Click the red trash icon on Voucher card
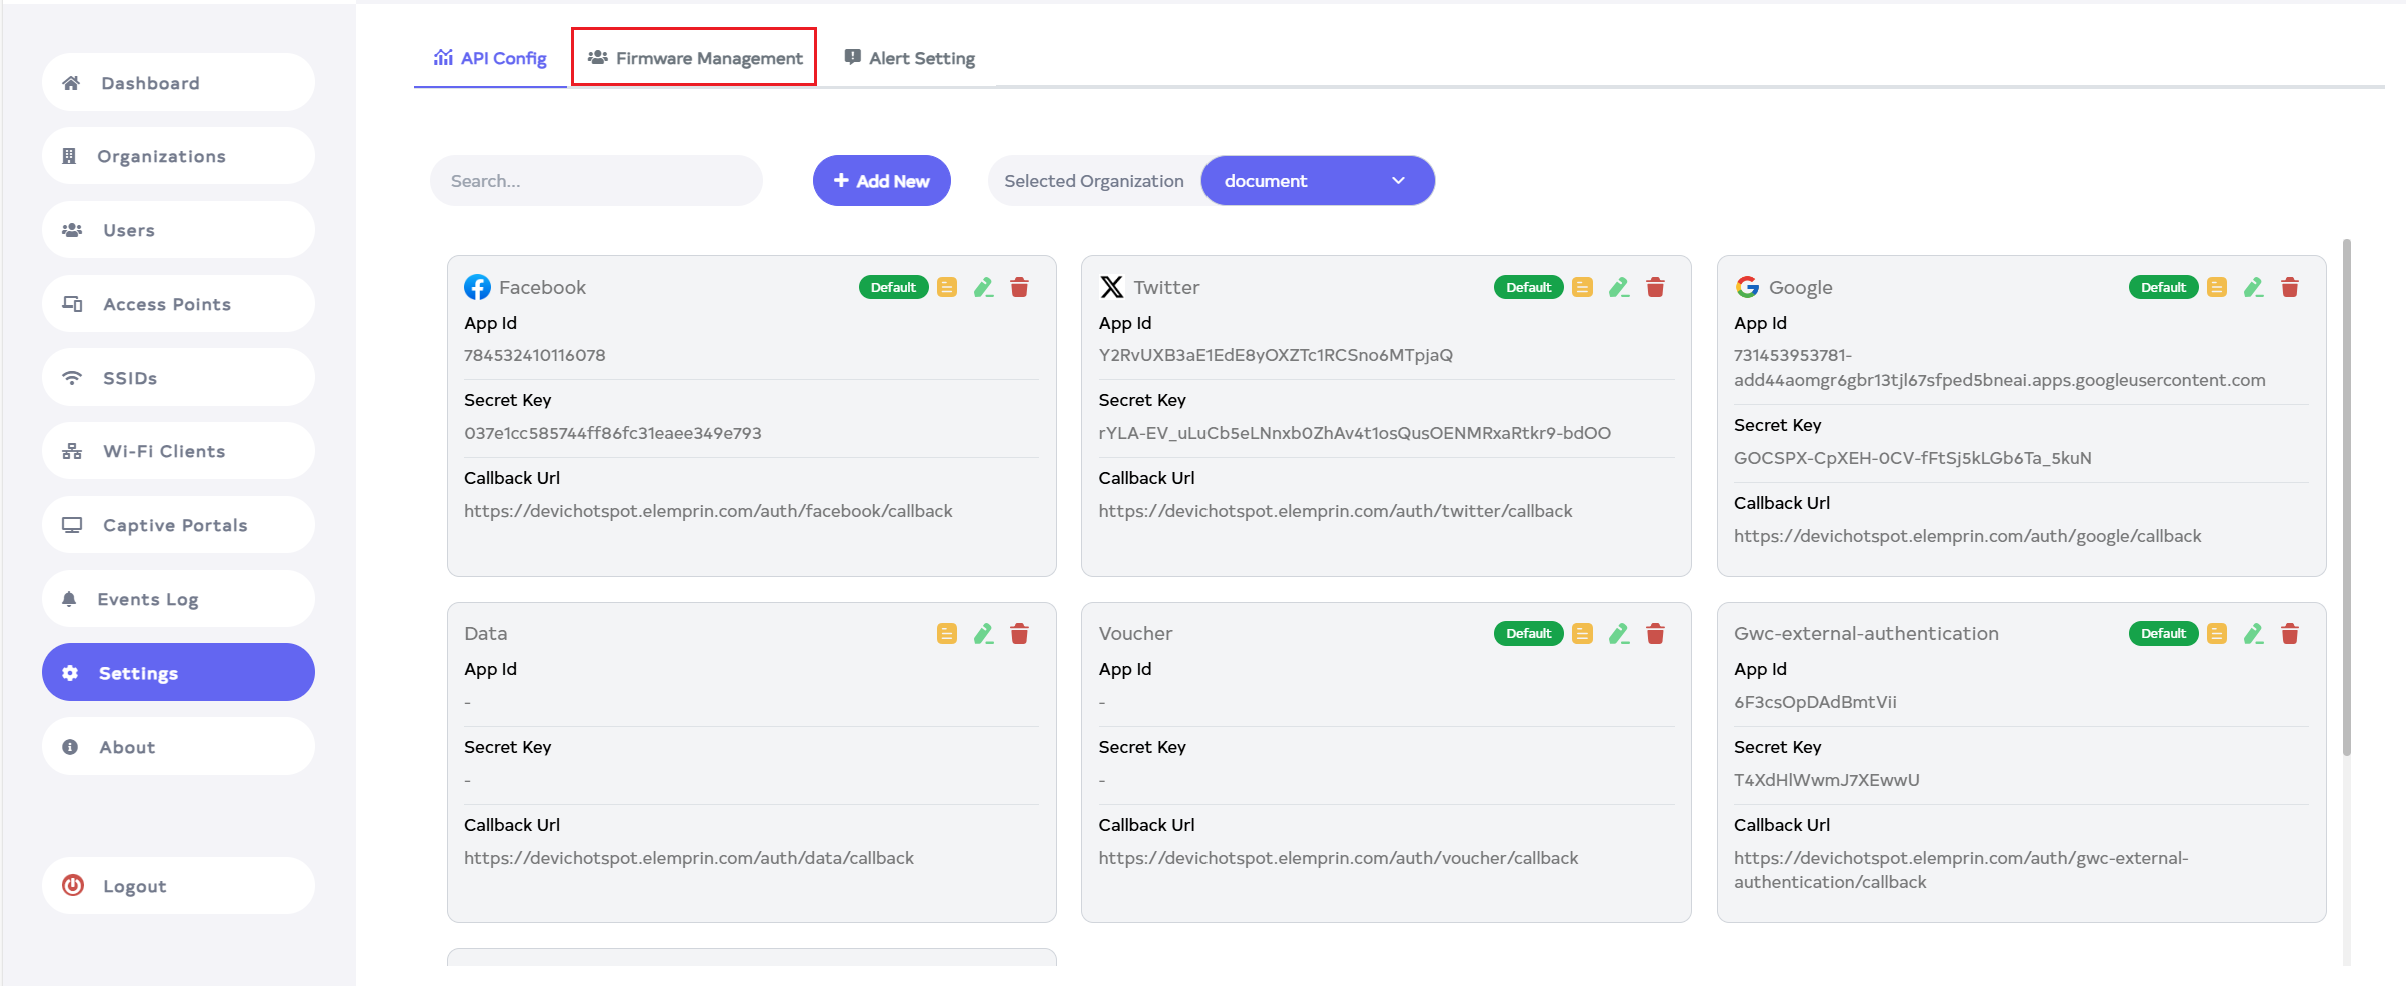This screenshot has height=986, width=2406. click(x=1655, y=634)
